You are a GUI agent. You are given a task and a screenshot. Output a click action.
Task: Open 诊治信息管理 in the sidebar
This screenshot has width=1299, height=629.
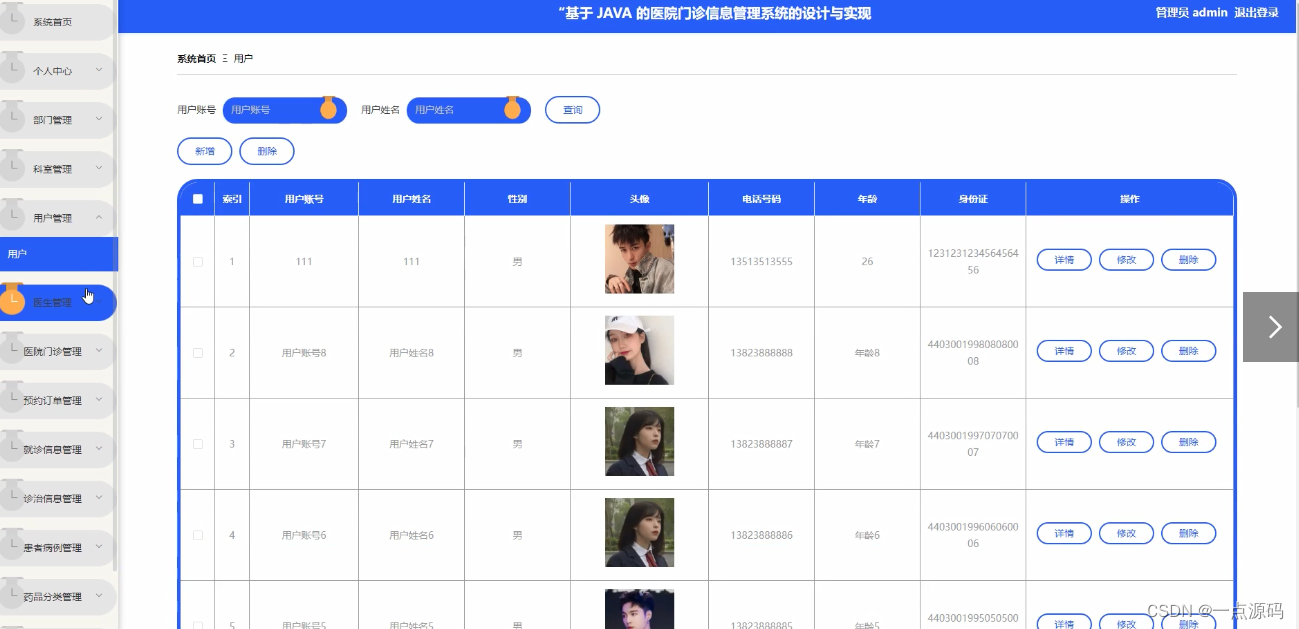[58, 498]
